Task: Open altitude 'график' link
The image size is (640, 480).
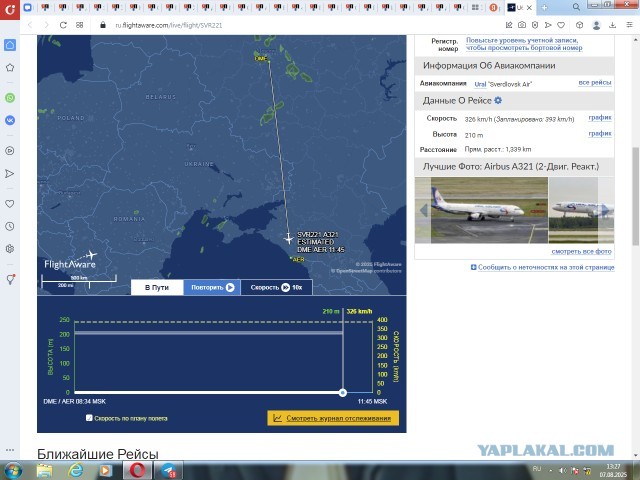Action: (600, 133)
